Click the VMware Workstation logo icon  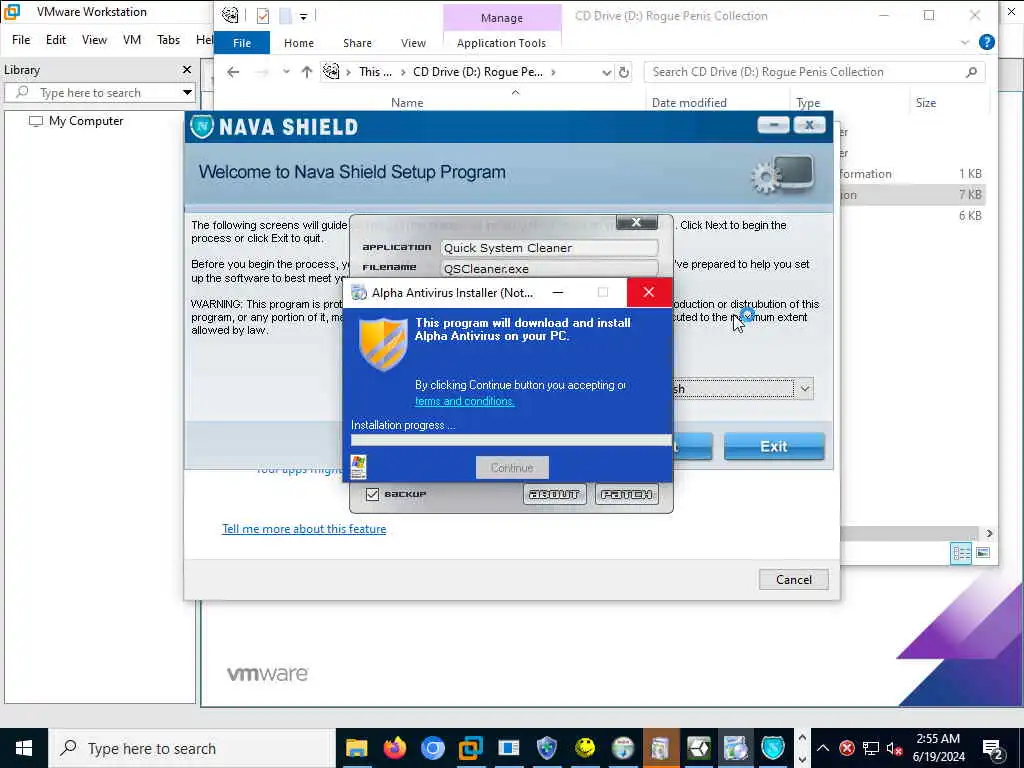tap(12, 12)
